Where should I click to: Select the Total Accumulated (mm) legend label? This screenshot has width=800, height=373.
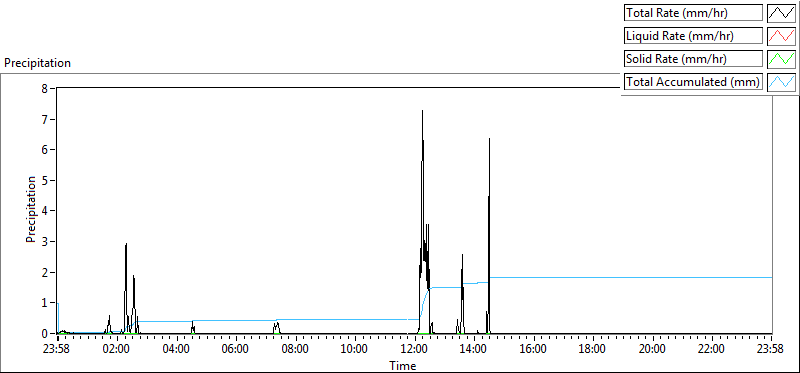pos(693,82)
